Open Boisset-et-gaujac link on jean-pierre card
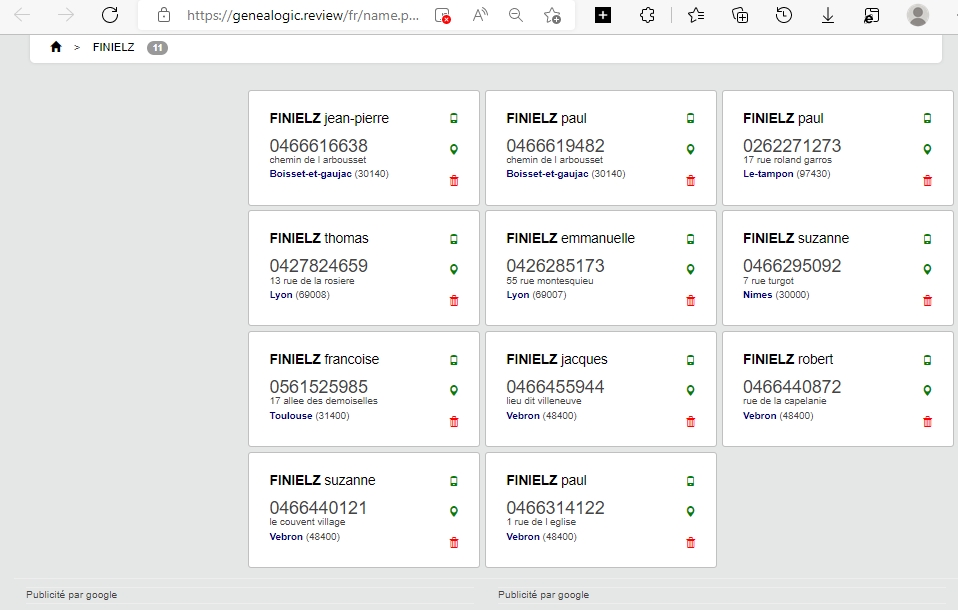 pyautogui.click(x=310, y=174)
